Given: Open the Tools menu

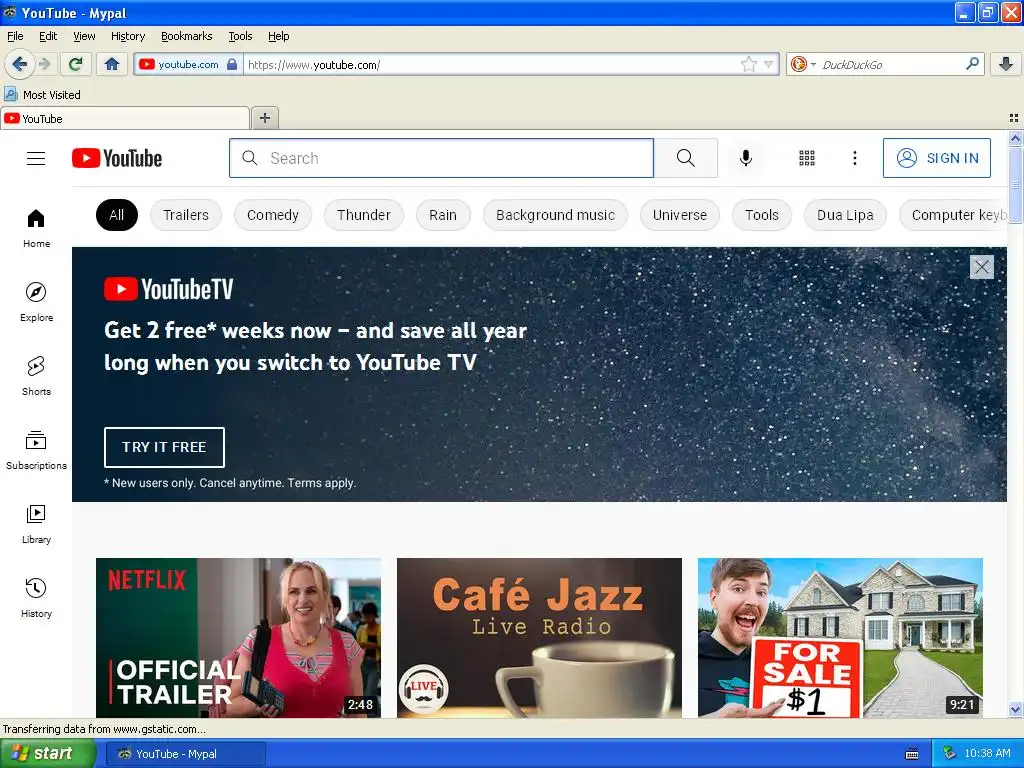Looking at the screenshot, I should pyautogui.click(x=240, y=36).
